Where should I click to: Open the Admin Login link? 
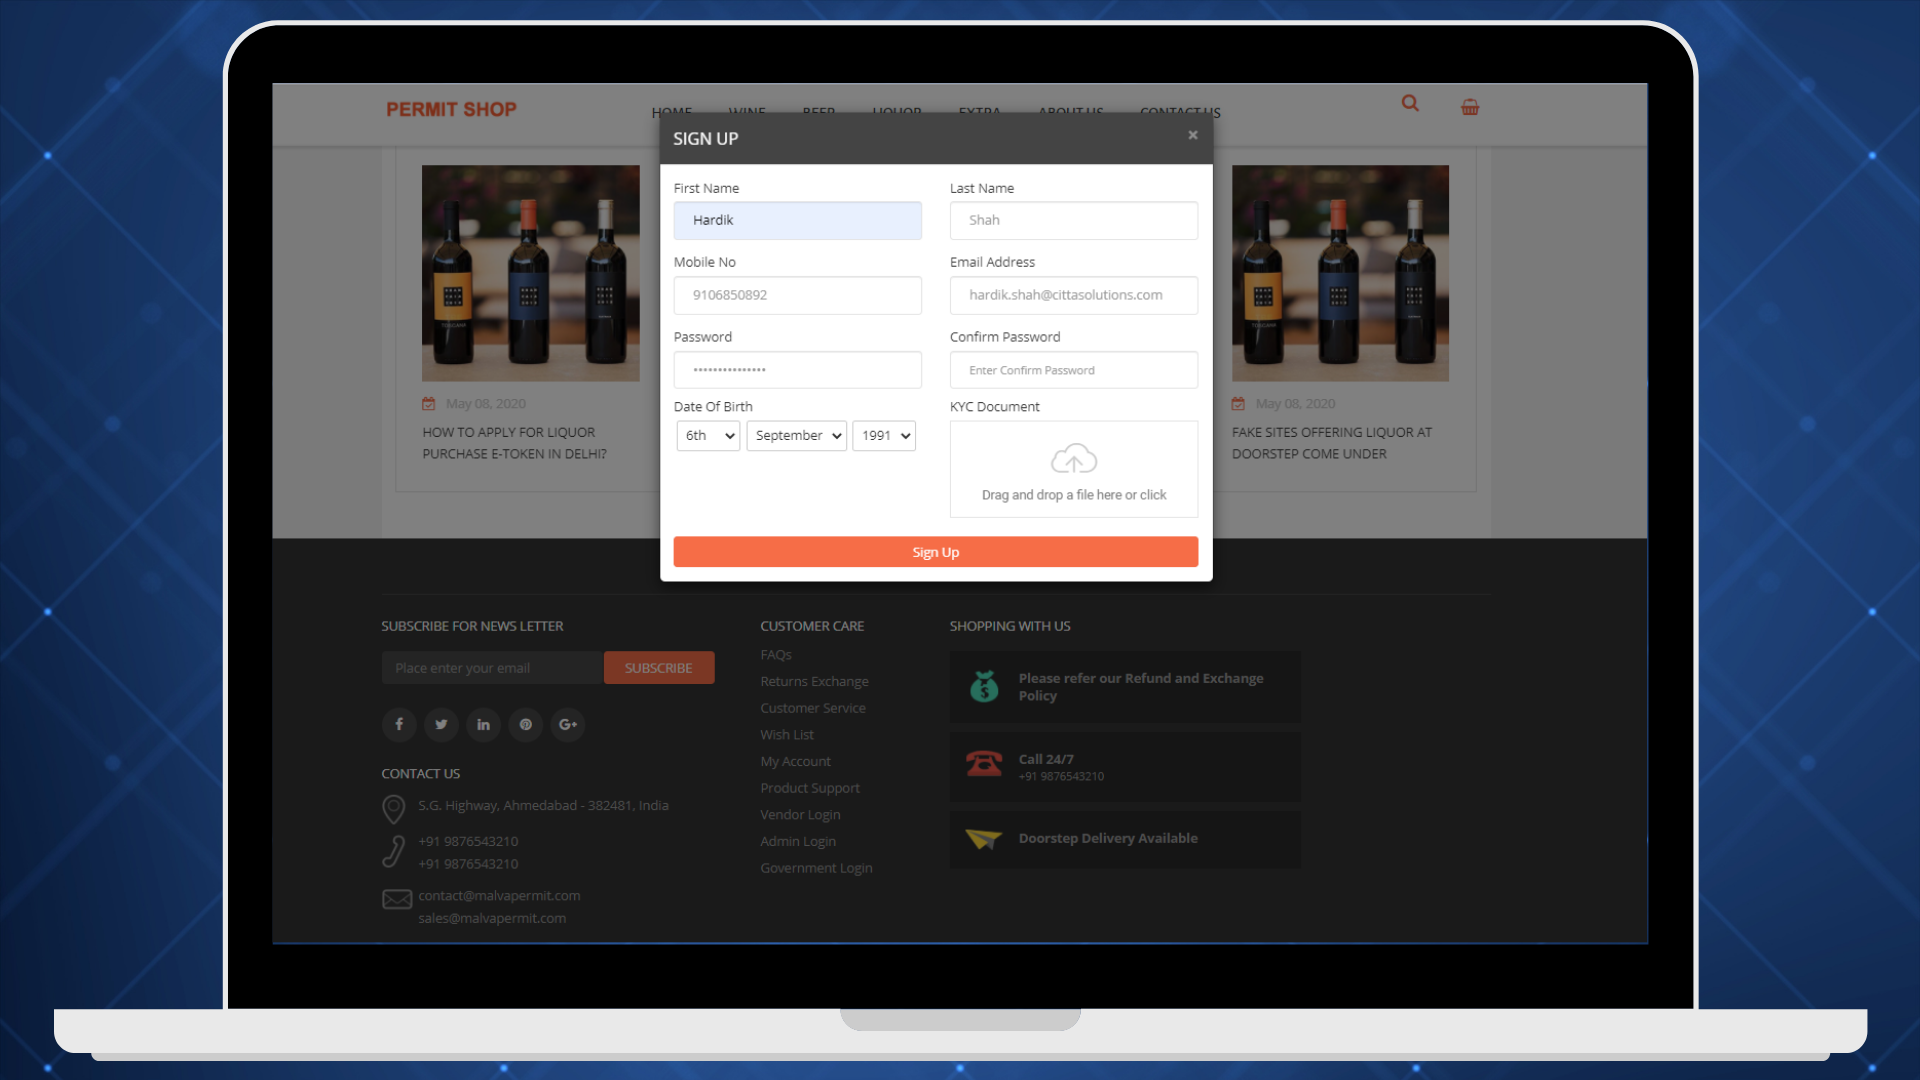click(x=798, y=842)
